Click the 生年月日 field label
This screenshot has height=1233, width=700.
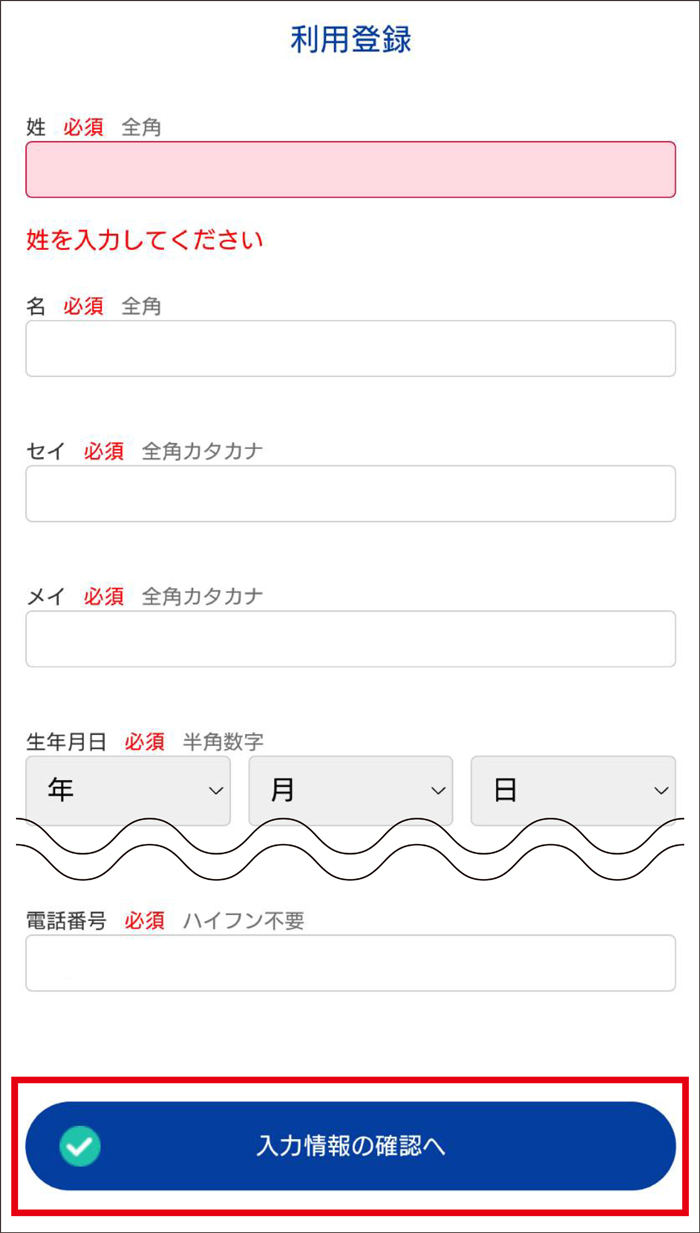[x=66, y=741]
